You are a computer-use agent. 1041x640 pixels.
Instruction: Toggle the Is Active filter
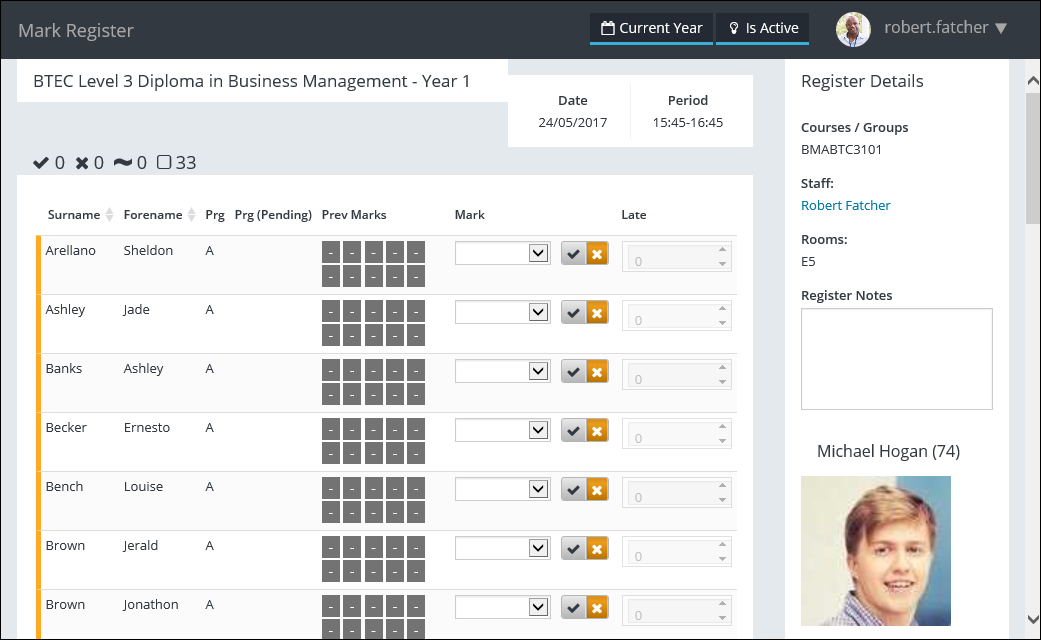762,28
